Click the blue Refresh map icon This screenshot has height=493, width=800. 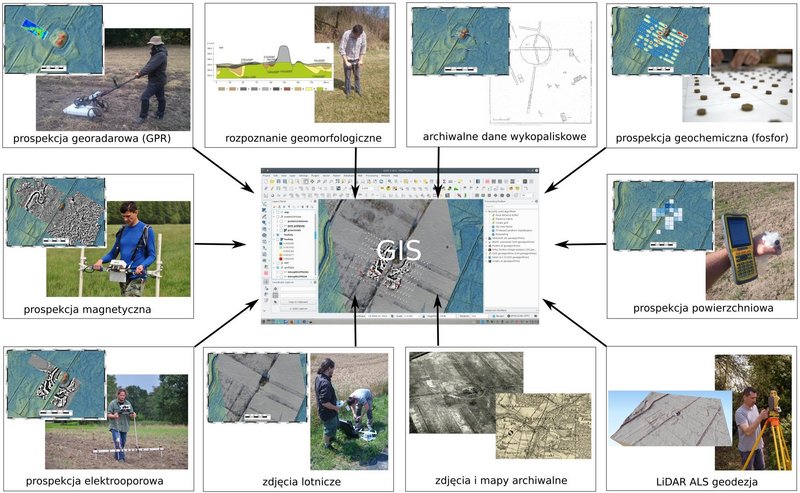point(381,181)
